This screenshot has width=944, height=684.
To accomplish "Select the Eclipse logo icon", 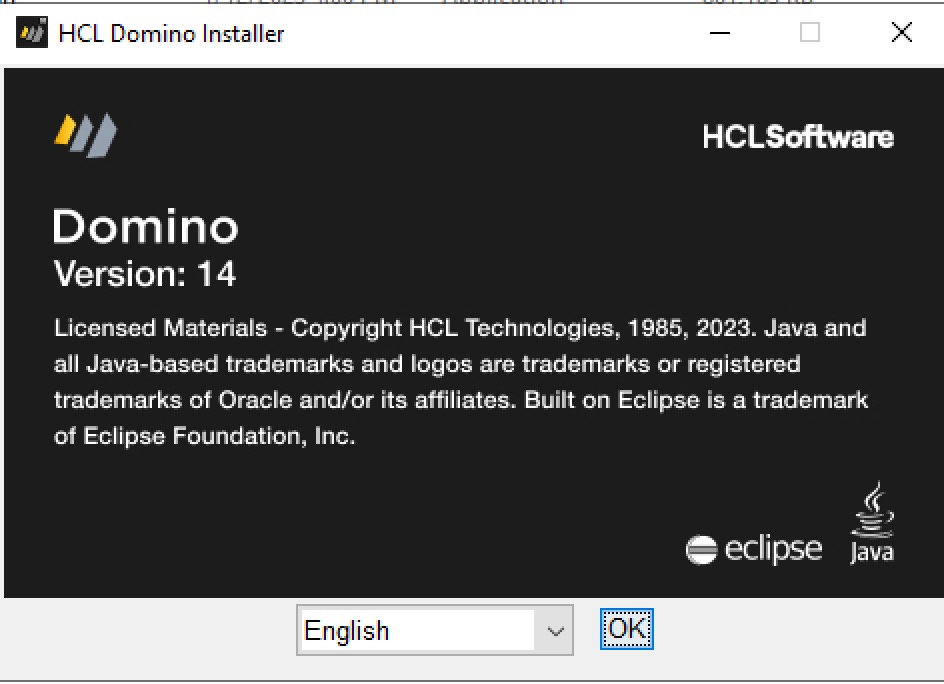I will click(753, 548).
